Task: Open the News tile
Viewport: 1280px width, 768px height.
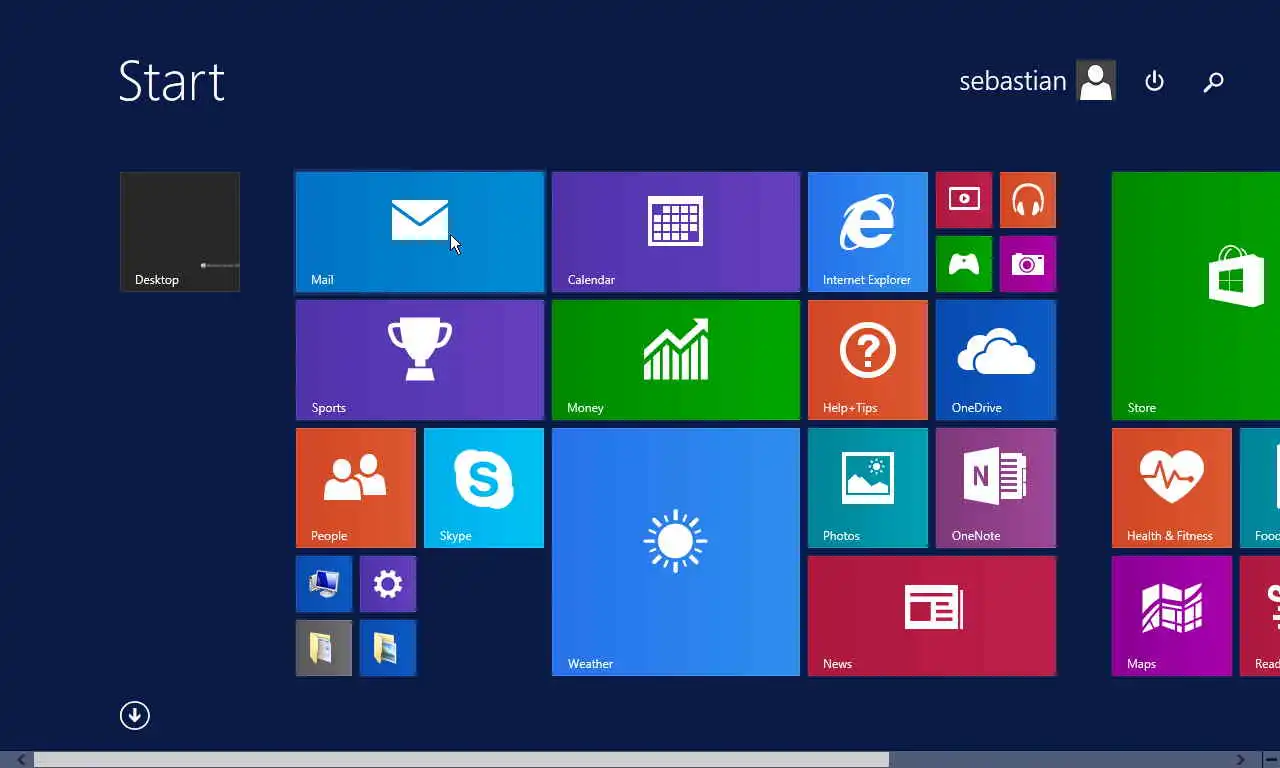Action: coord(932,616)
